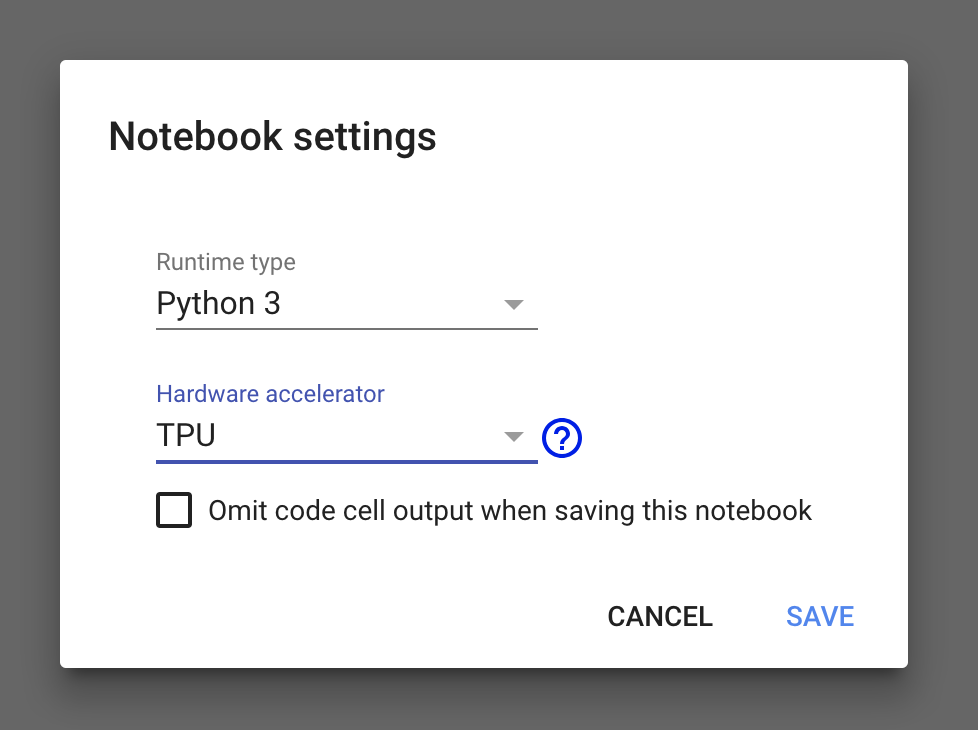Click the dimmed backdrop below the dialog
The width and height of the screenshot is (978, 730).
[x=489, y=702]
